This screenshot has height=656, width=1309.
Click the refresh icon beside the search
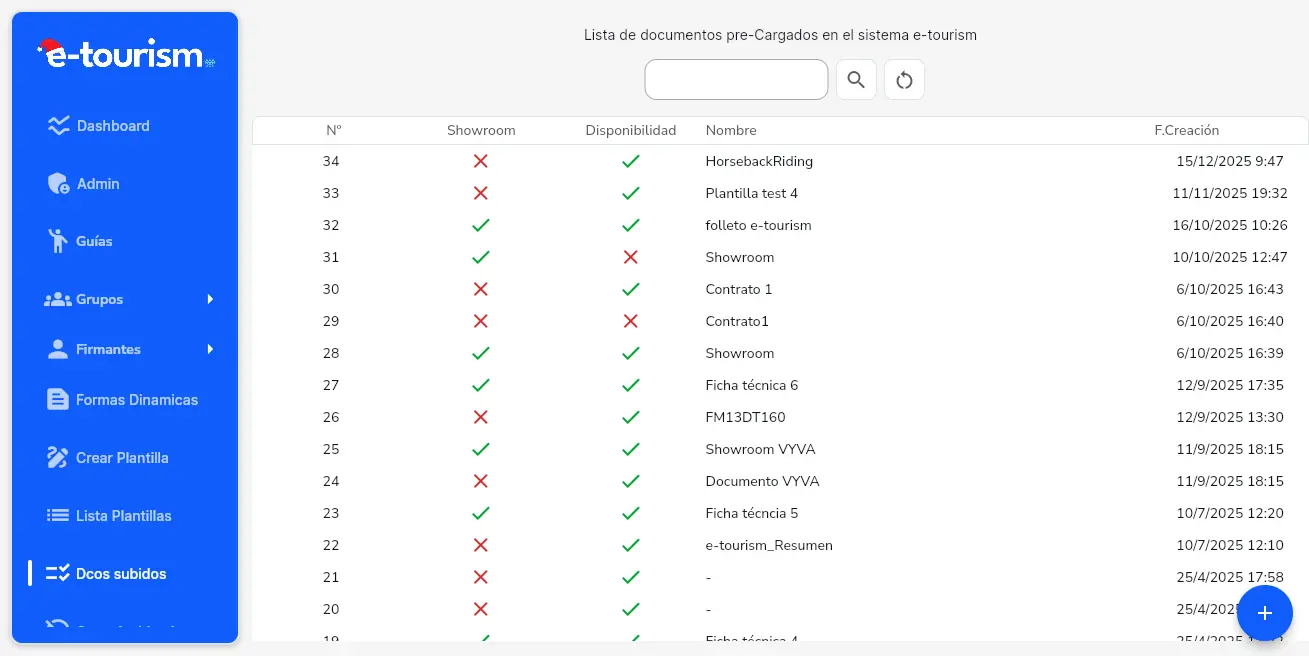click(x=904, y=79)
